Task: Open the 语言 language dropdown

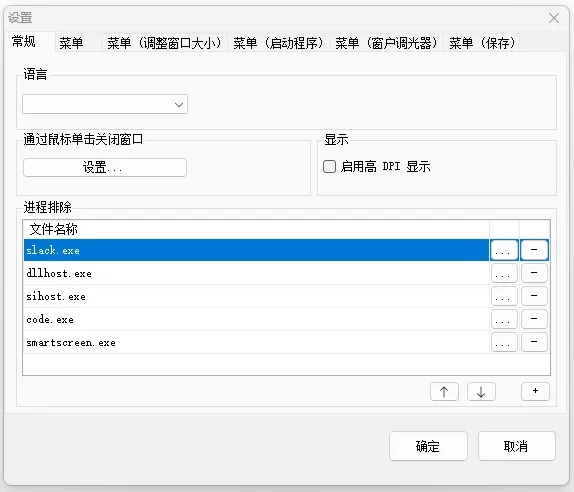Action: coord(105,104)
